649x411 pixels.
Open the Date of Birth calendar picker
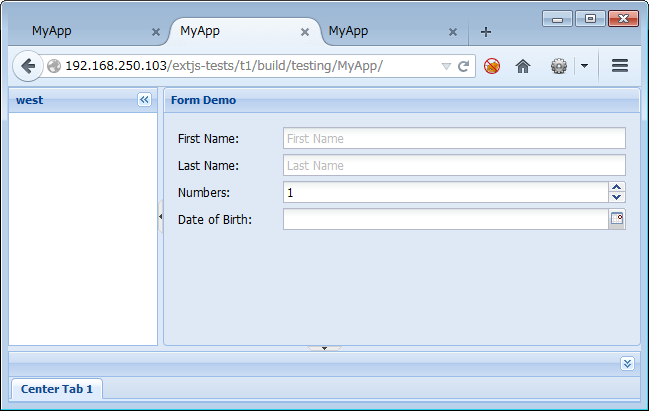coord(617,219)
